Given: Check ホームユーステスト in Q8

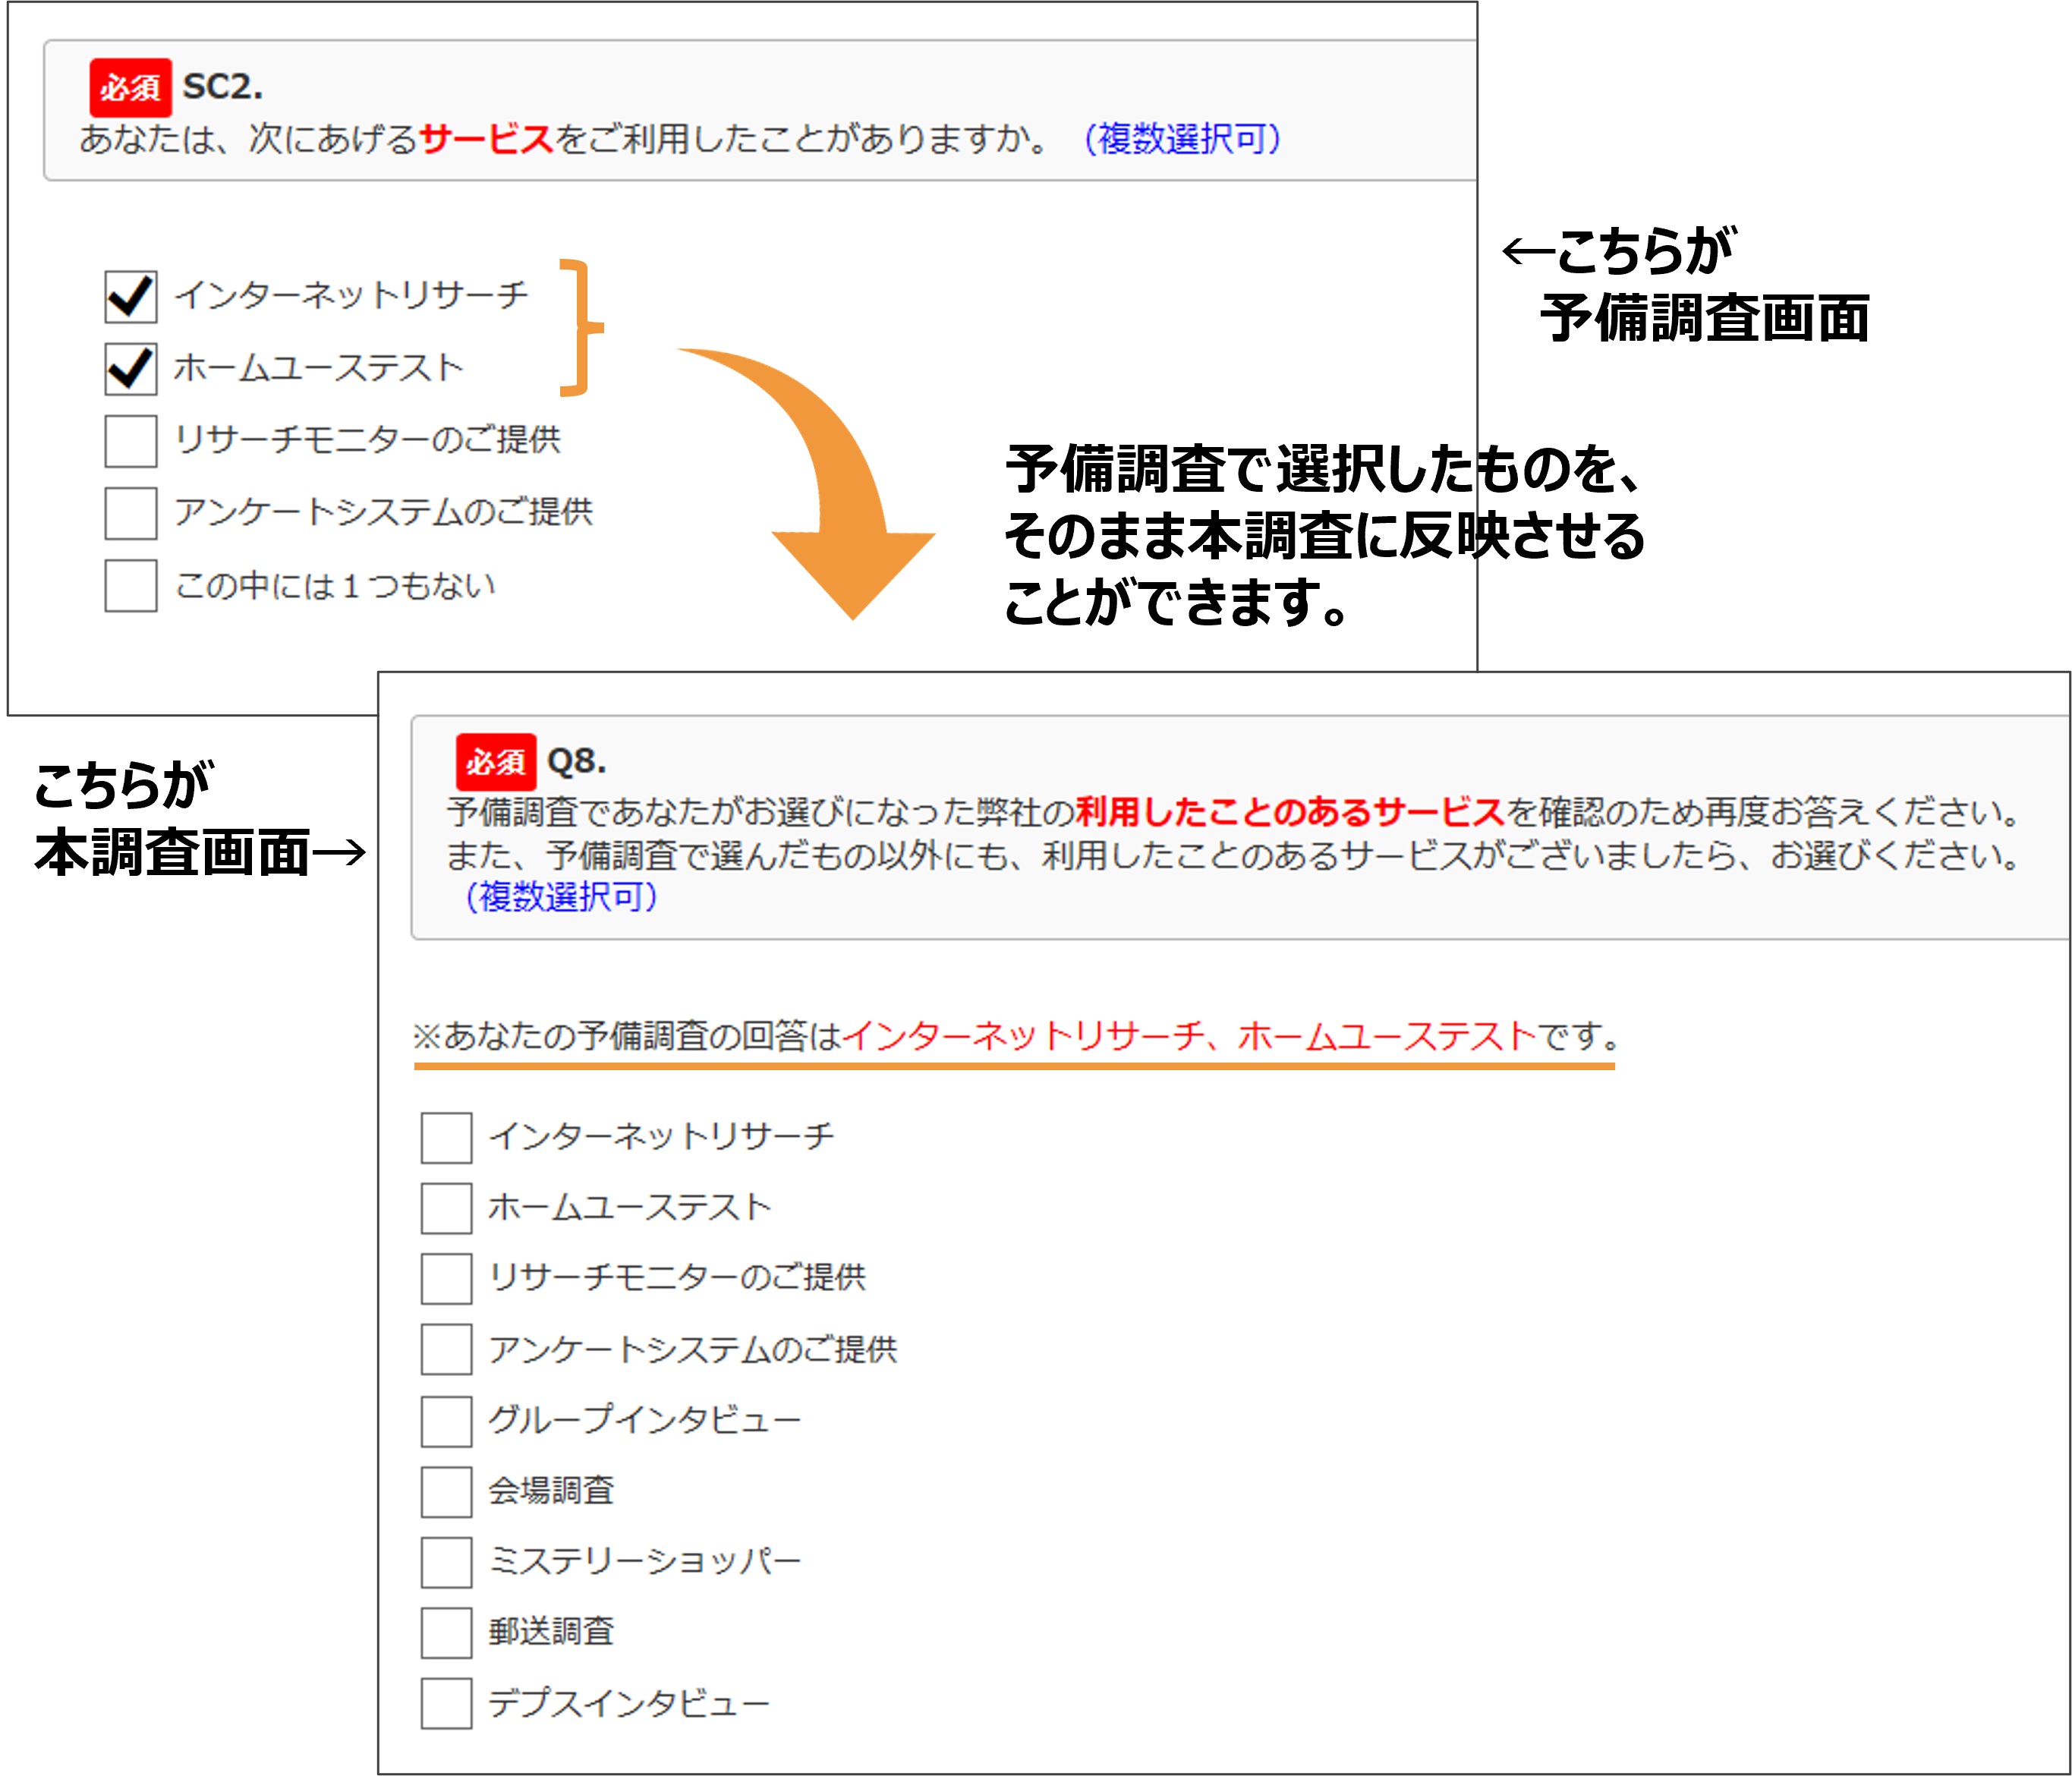Looking at the screenshot, I should click(x=446, y=1208).
